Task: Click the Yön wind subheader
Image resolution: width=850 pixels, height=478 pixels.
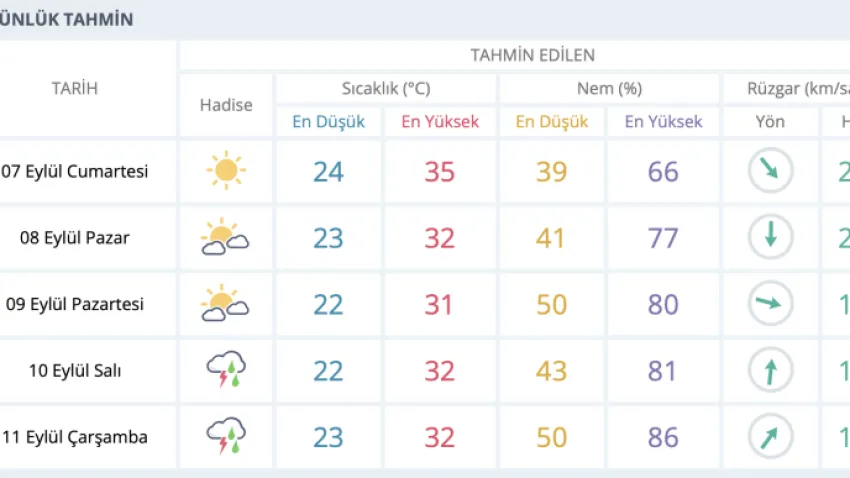Action: (770, 121)
